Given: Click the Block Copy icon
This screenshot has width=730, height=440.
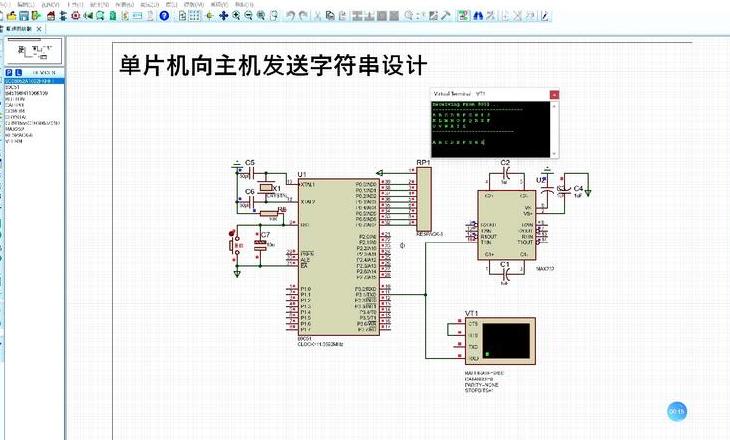Looking at the screenshot, I should coord(357,16).
